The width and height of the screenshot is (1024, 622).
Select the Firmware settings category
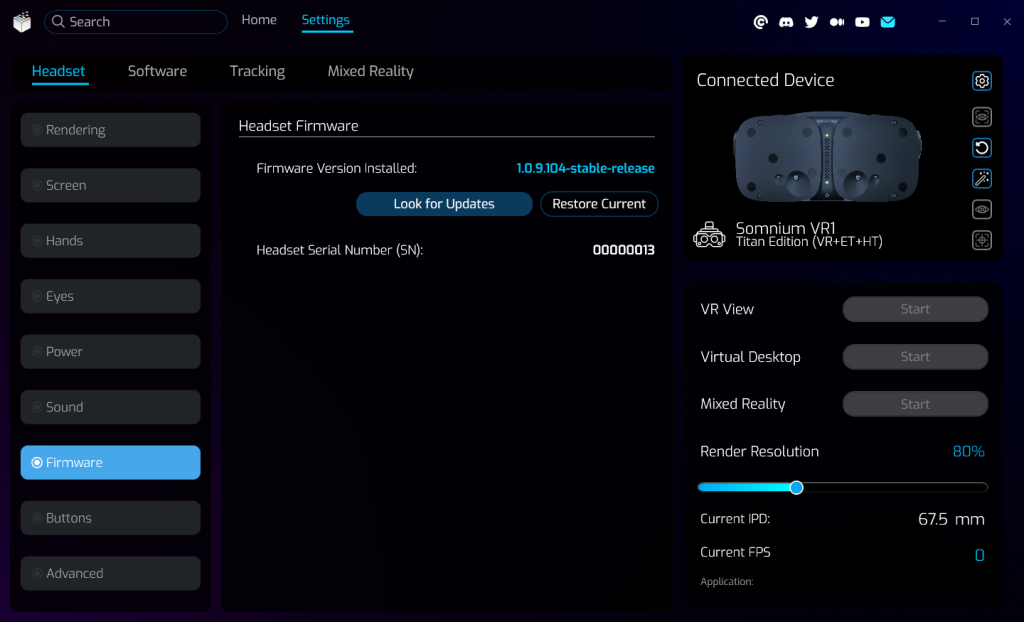(110, 463)
